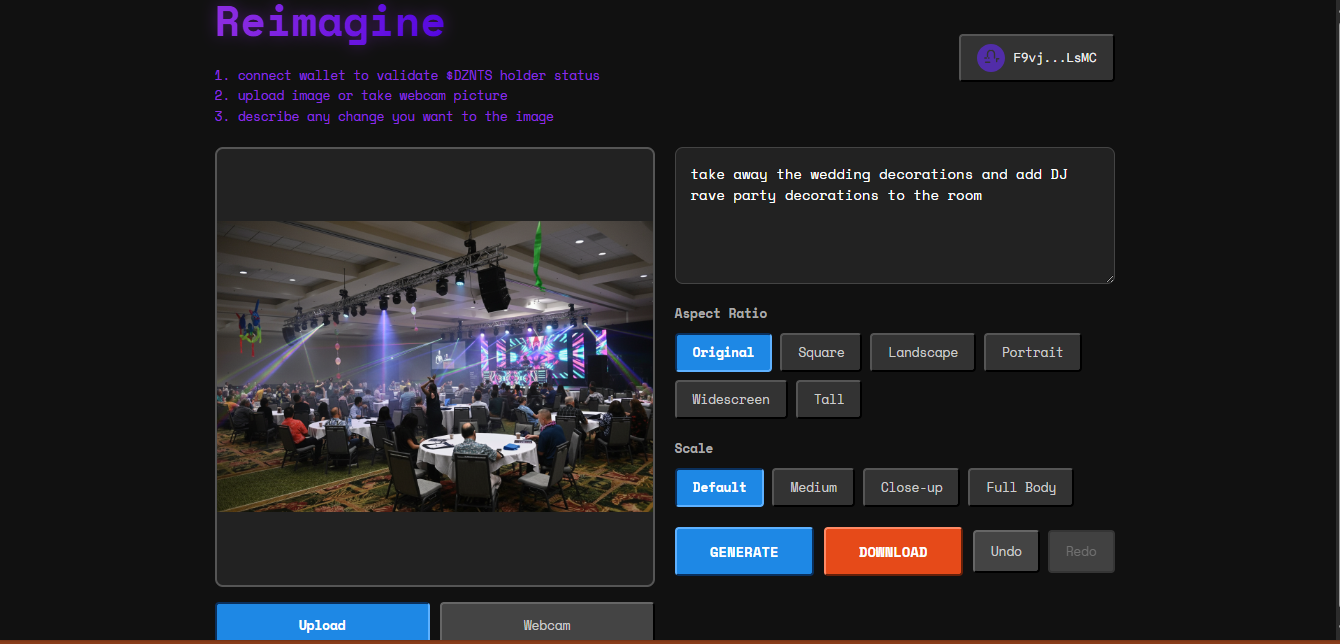This screenshot has width=1340, height=644.
Task: Switch to Portrait aspect ratio
Action: coord(1032,352)
